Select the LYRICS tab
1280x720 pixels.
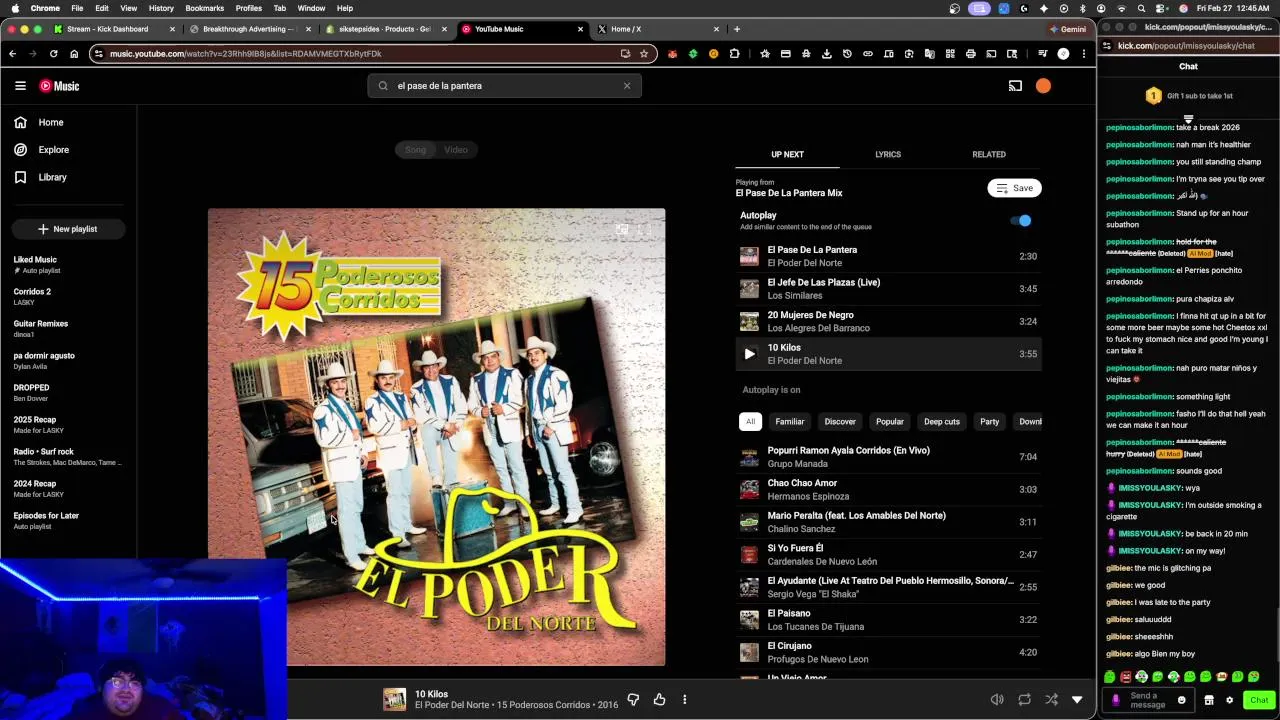[888, 154]
